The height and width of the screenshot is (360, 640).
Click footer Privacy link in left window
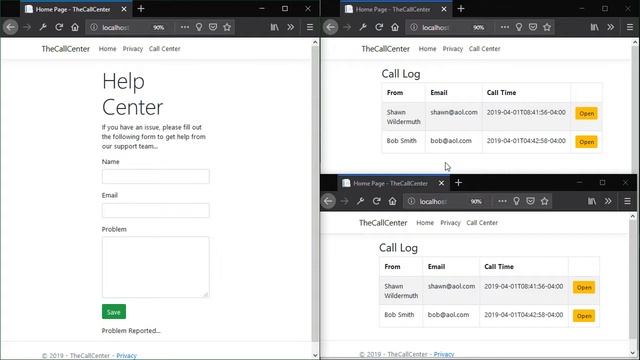[127, 356]
